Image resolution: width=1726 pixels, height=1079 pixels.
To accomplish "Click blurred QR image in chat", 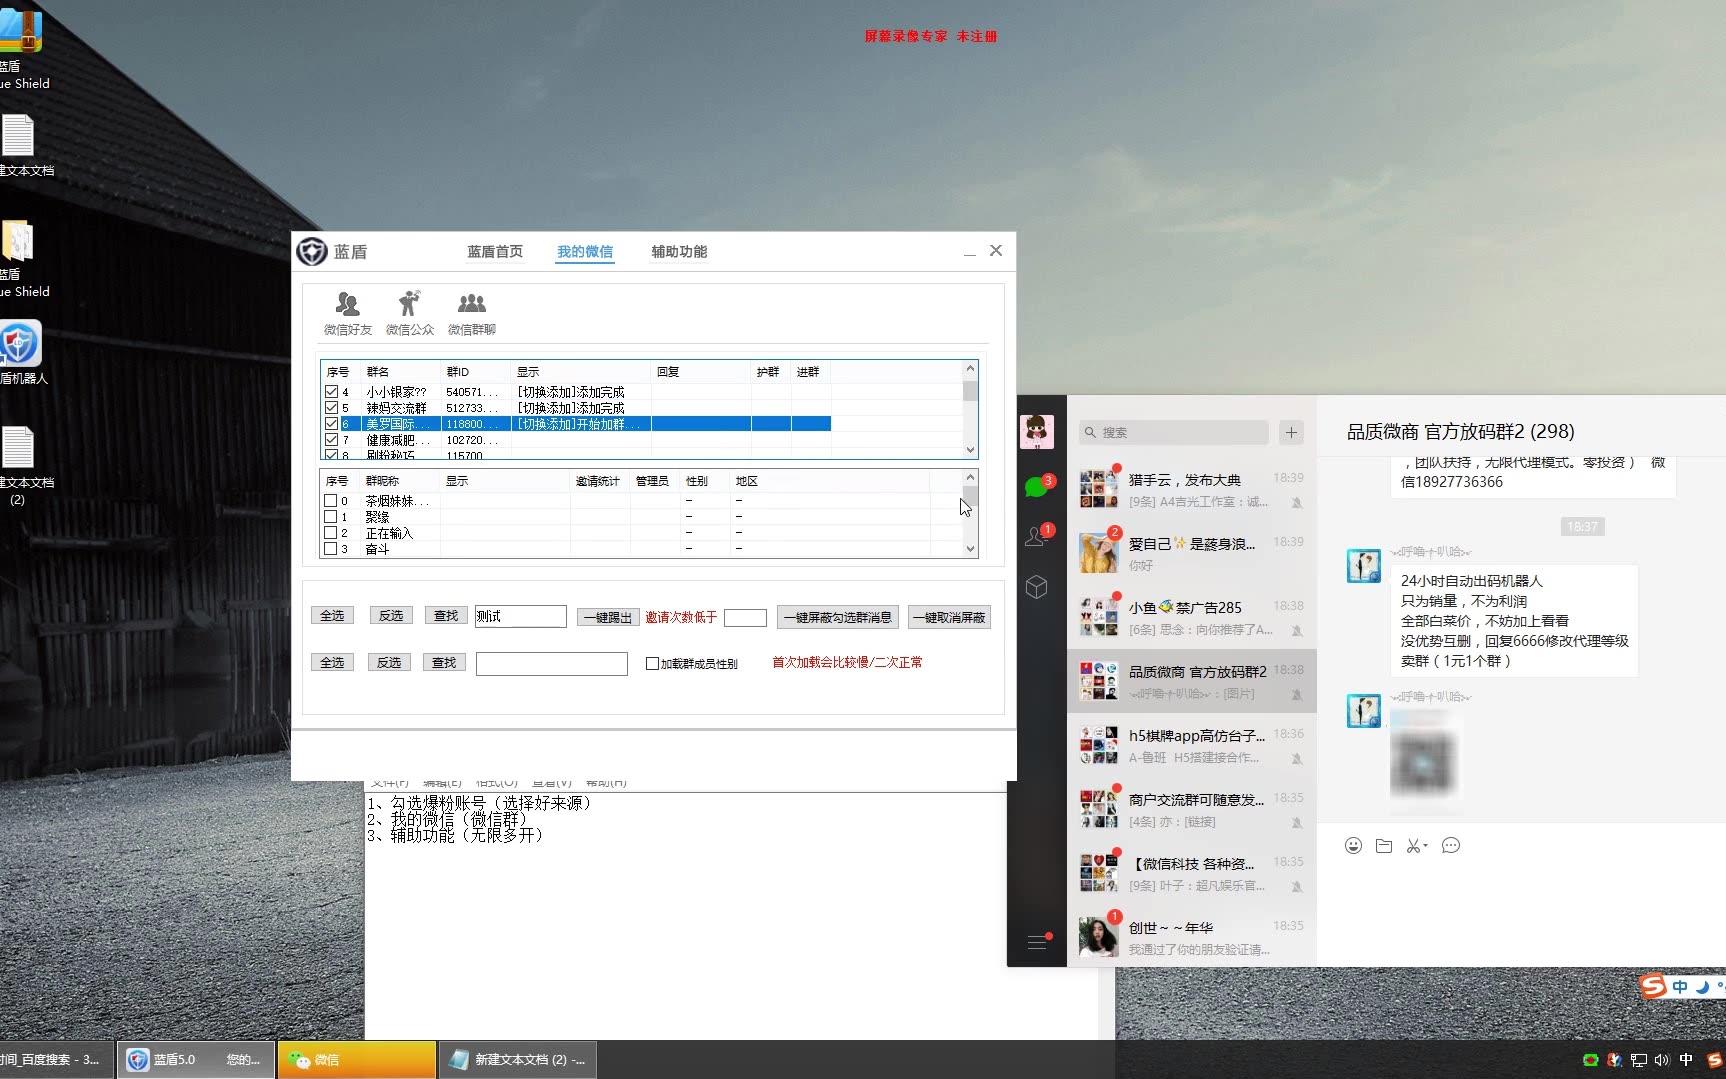I will [x=1423, y=763].
